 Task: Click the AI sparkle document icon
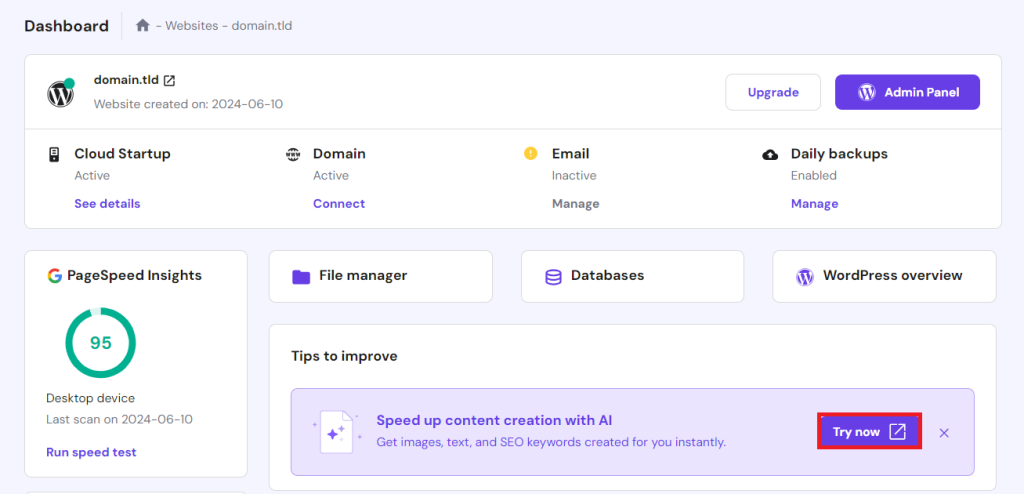click(335, 431)
